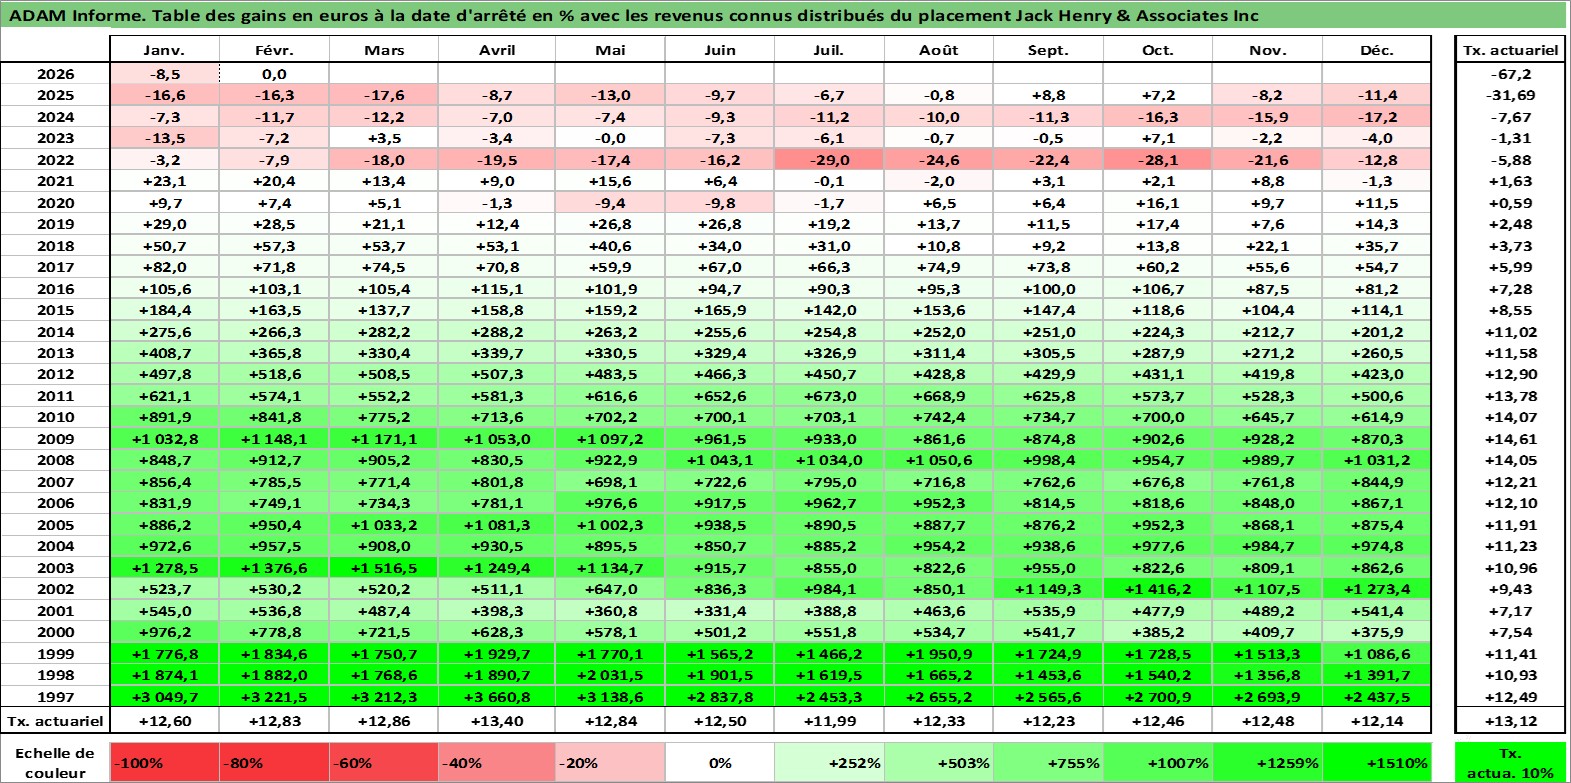This screenshot has width=1571, height=783.
Task: Click the 1997 row label
Action: [x=55, y=697]
